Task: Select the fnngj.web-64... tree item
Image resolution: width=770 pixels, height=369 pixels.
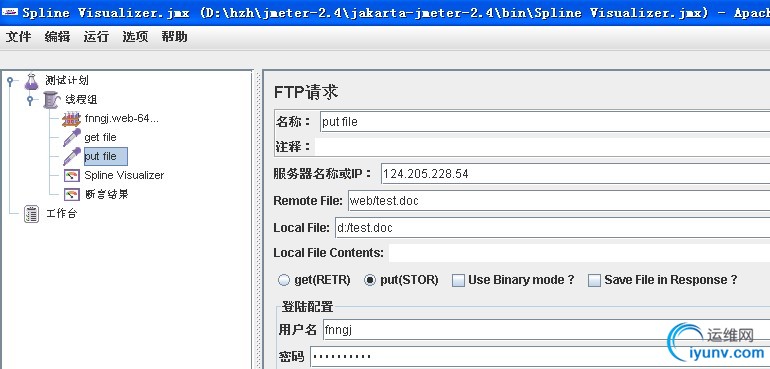Action: pyautogui.click(x=121, y=118)
